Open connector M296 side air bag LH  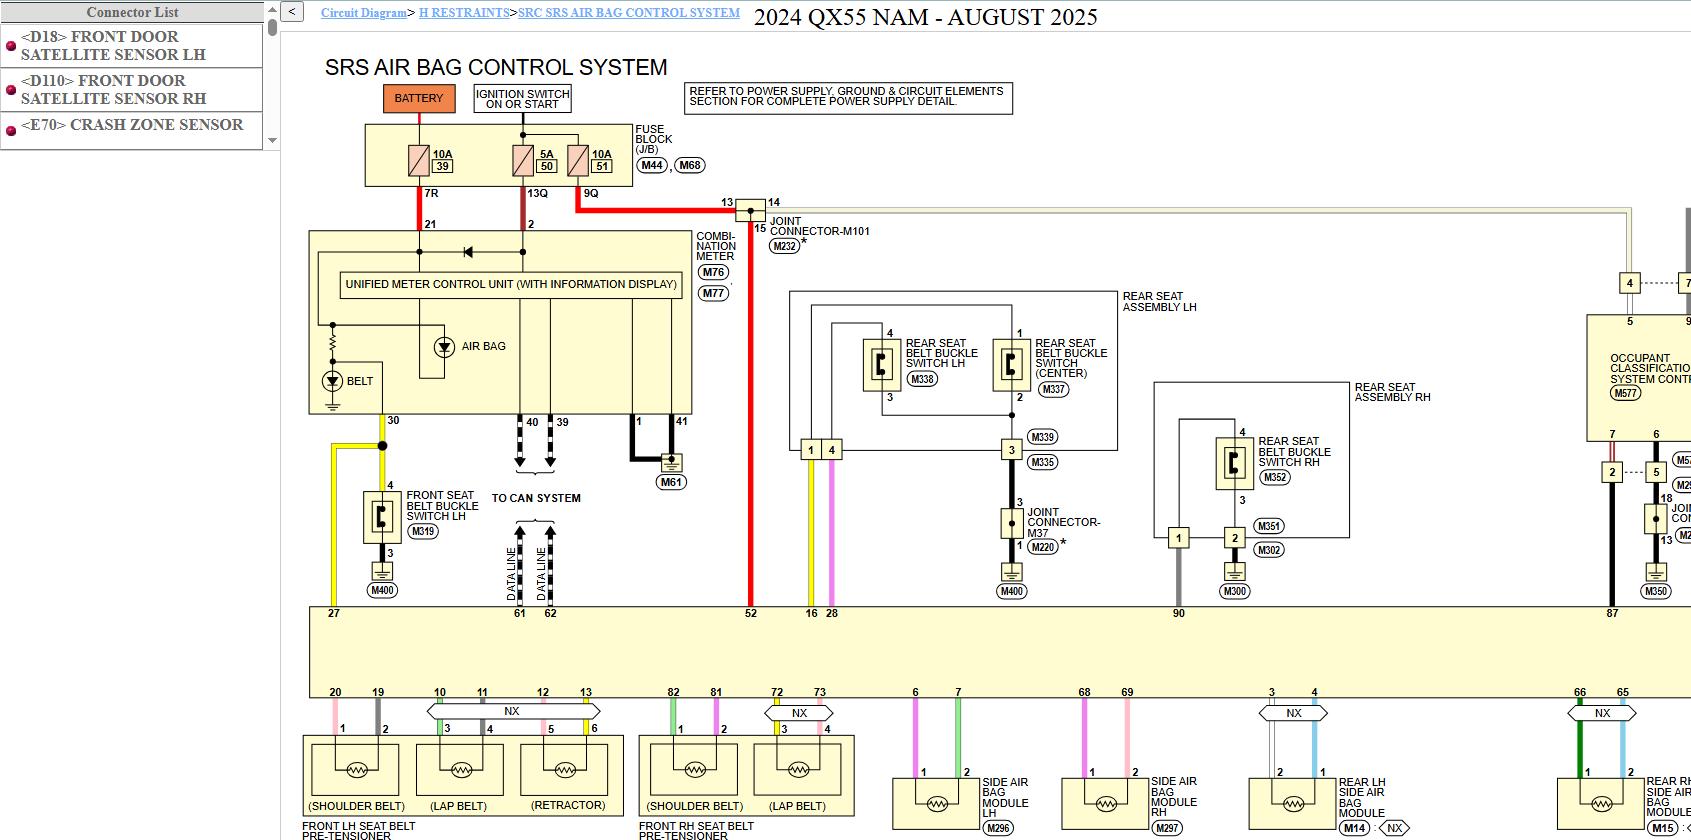click(998, 828)
